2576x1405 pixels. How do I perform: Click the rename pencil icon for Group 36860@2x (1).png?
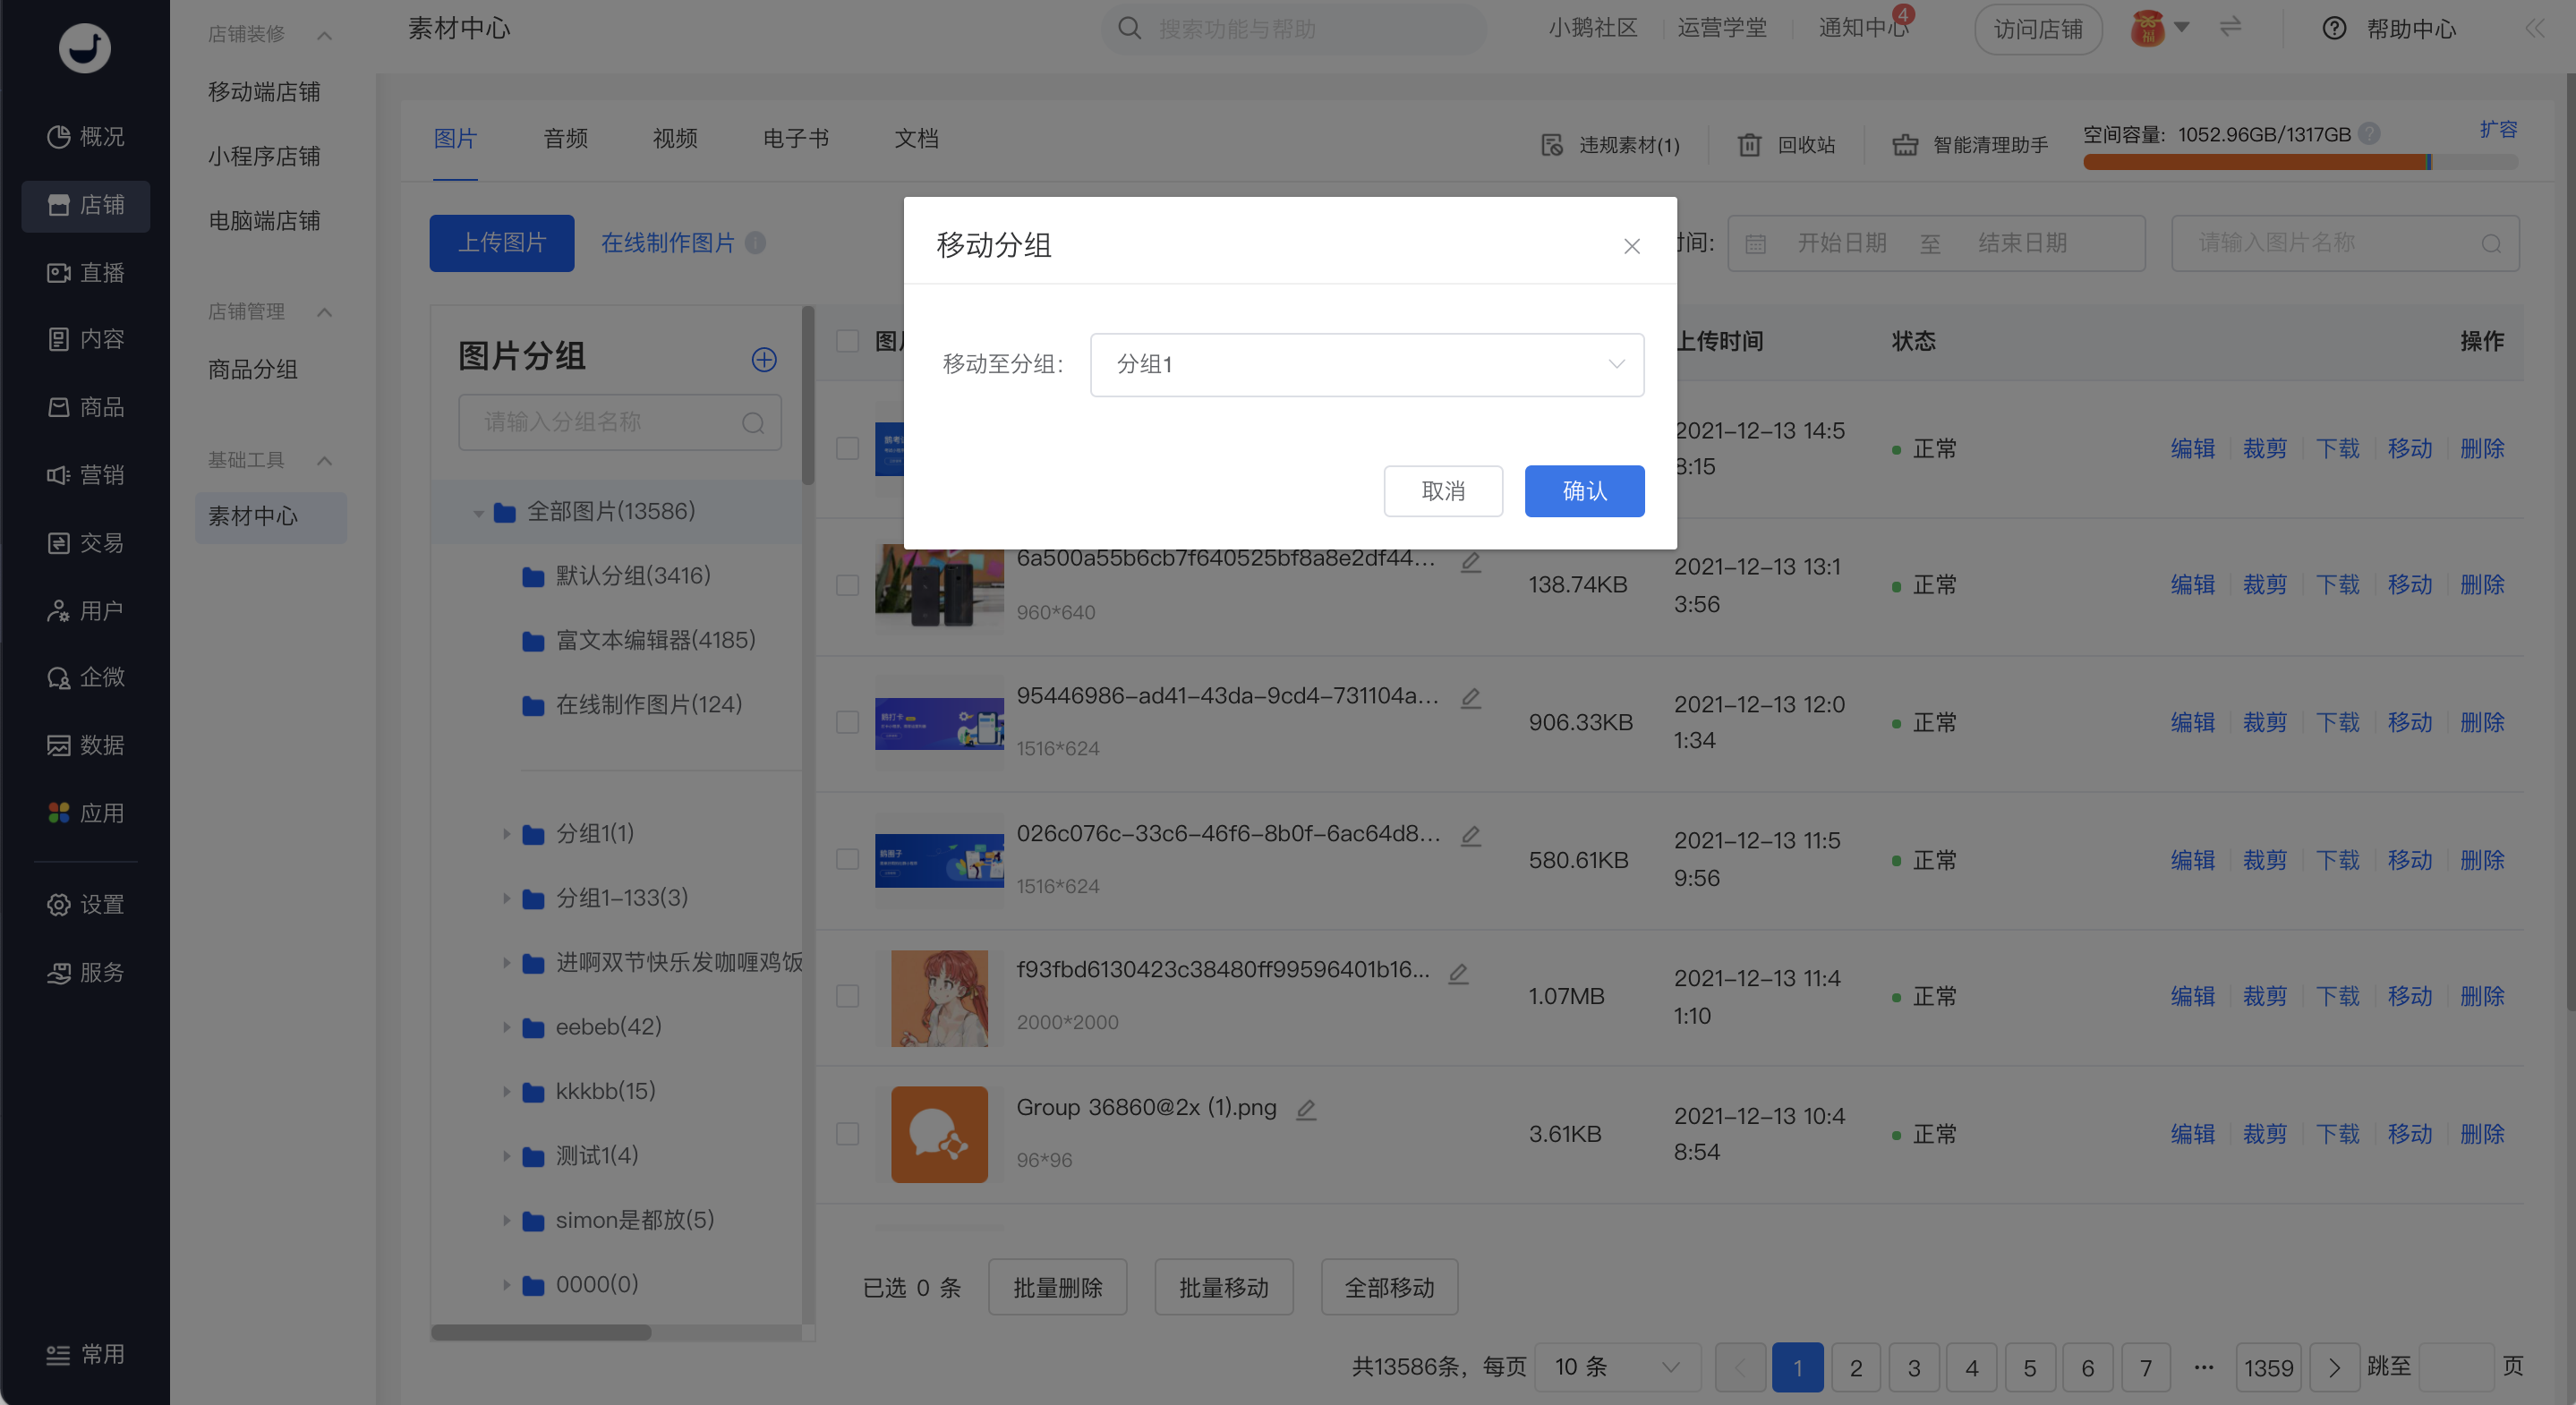point(1306,1108)
